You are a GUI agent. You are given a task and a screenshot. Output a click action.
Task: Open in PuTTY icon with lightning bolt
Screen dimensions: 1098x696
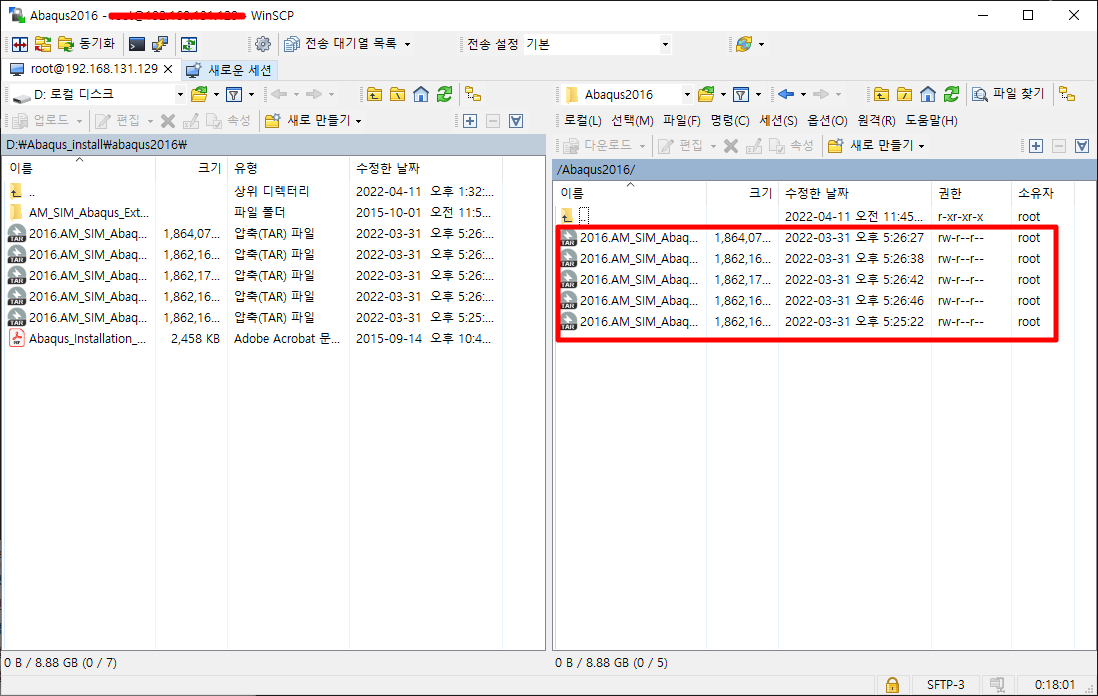[160, 44]
